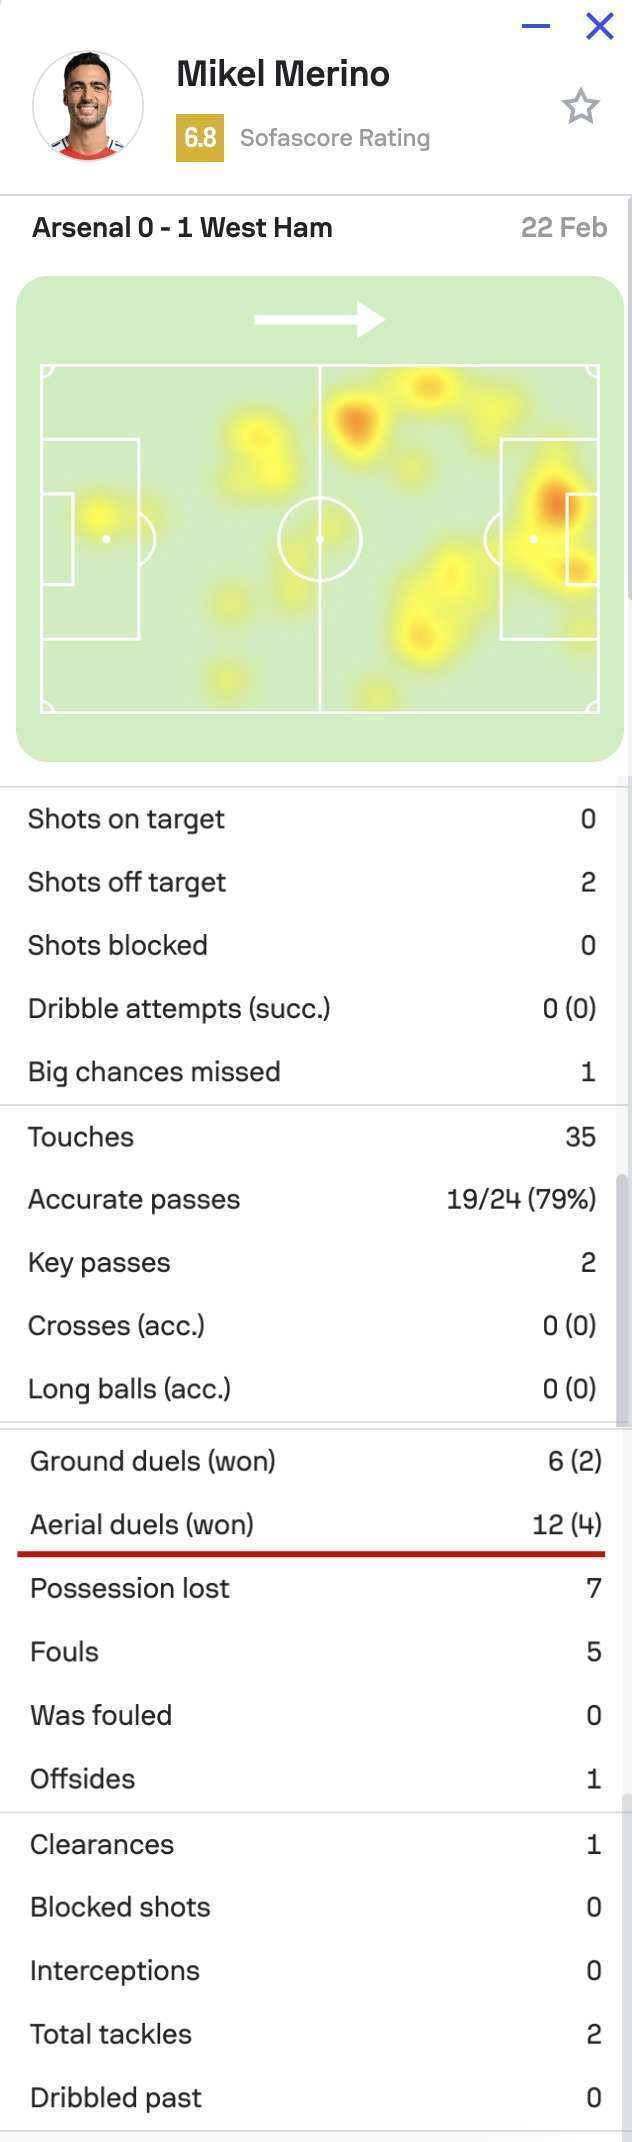The image size is (632, 2142).
Task: Close the Mikel Merino stats panel
Action: point(599,26)
